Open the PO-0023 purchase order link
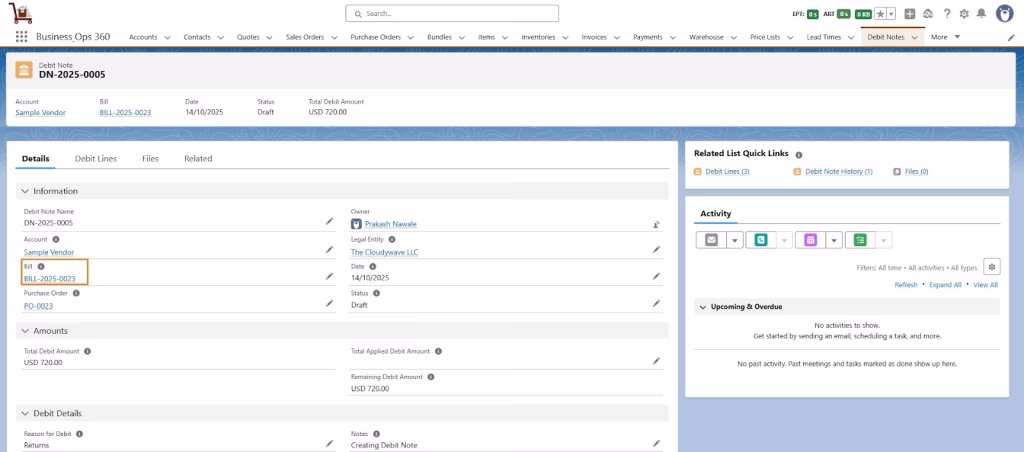Screen dimensions: 1024x452 tap(38, 306)
